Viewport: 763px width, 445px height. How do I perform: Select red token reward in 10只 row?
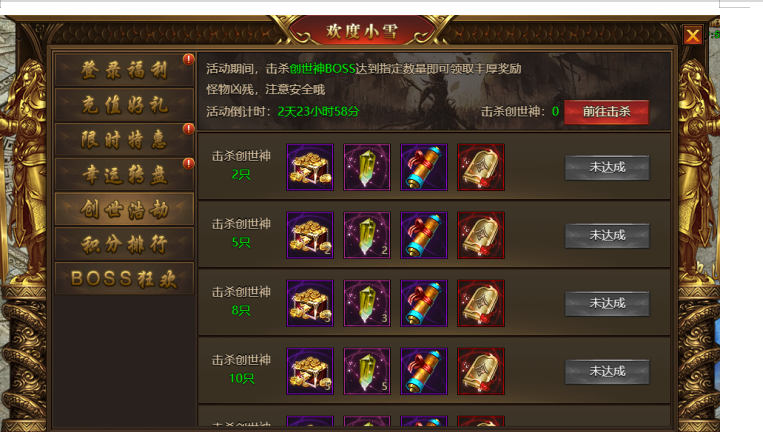[x=481, y=371]
